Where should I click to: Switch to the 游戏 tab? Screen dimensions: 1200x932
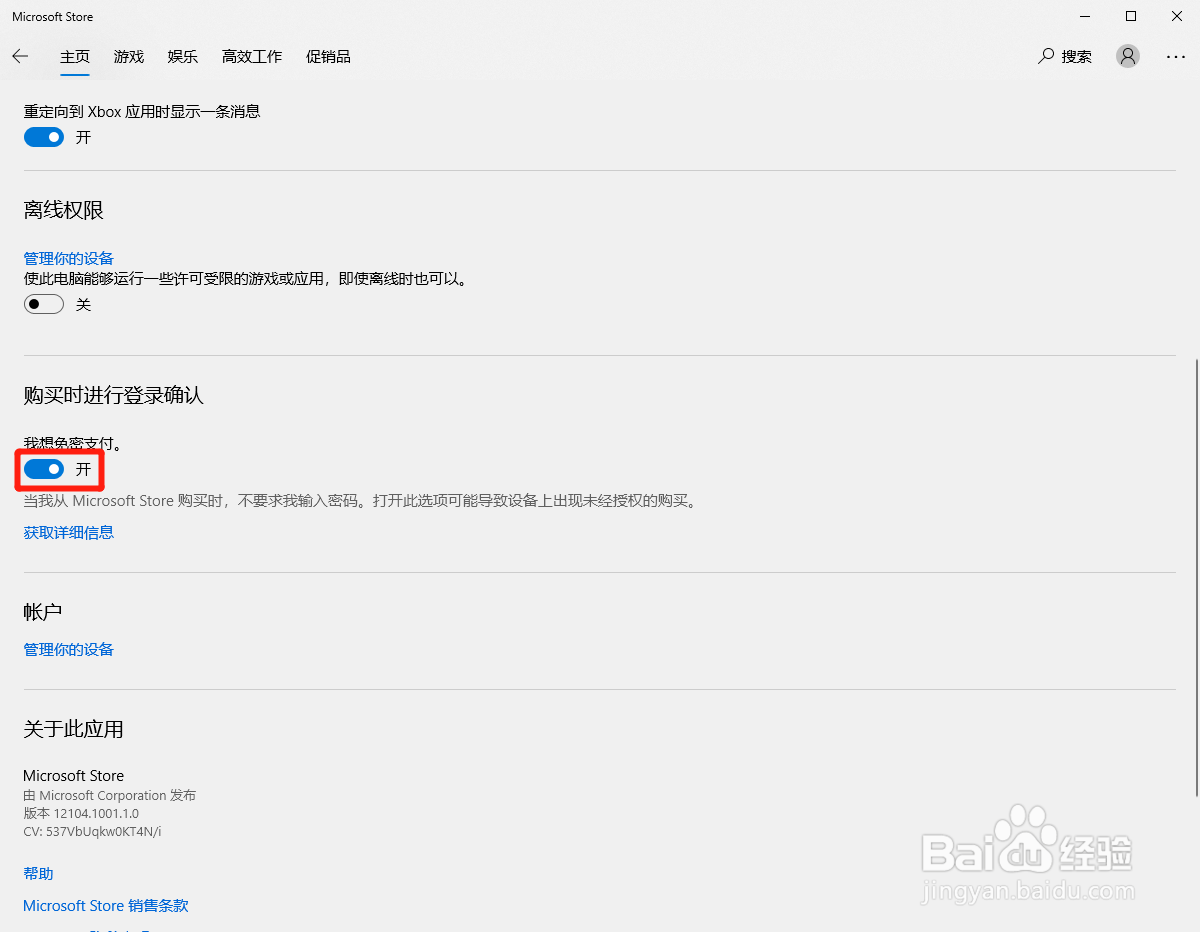pyautogui.click(x=129, y=56)
